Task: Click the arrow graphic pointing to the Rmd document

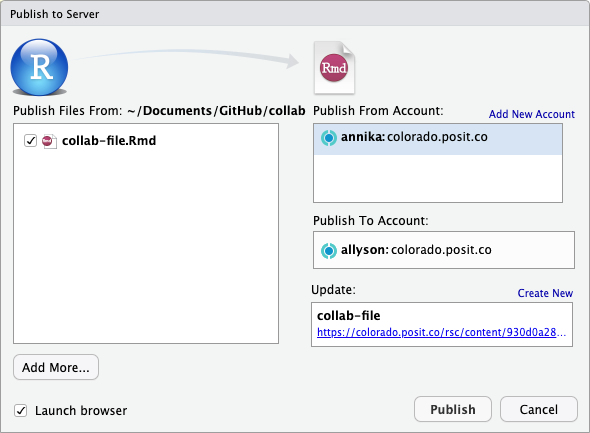Action: point(186,58)
